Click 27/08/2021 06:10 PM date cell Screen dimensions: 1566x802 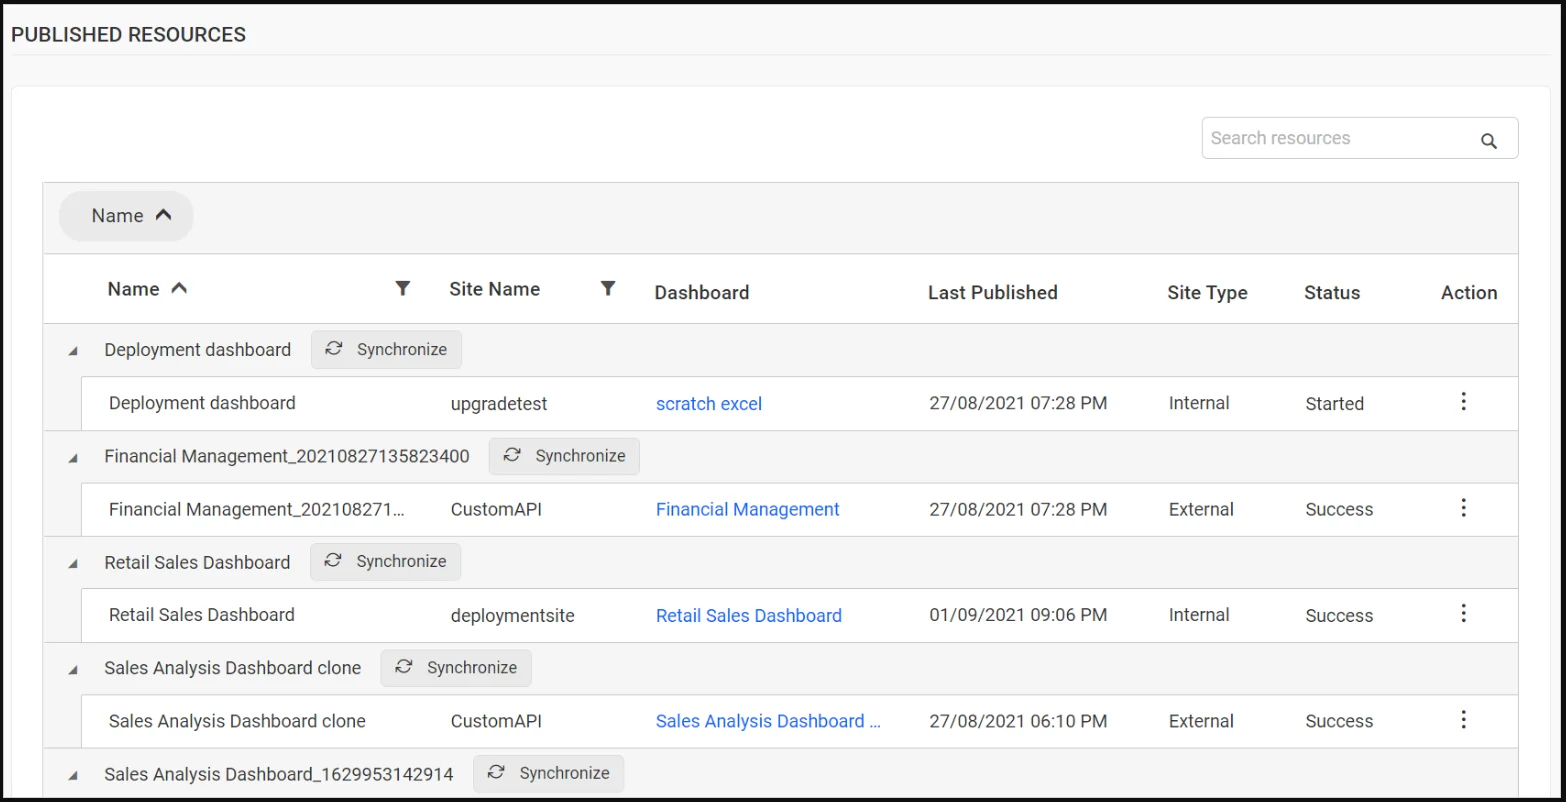pos(1018,721)
